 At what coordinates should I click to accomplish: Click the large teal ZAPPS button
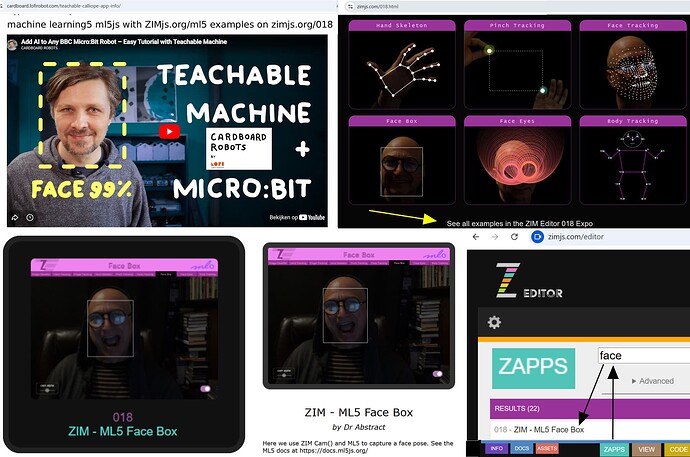coord(533,369)
